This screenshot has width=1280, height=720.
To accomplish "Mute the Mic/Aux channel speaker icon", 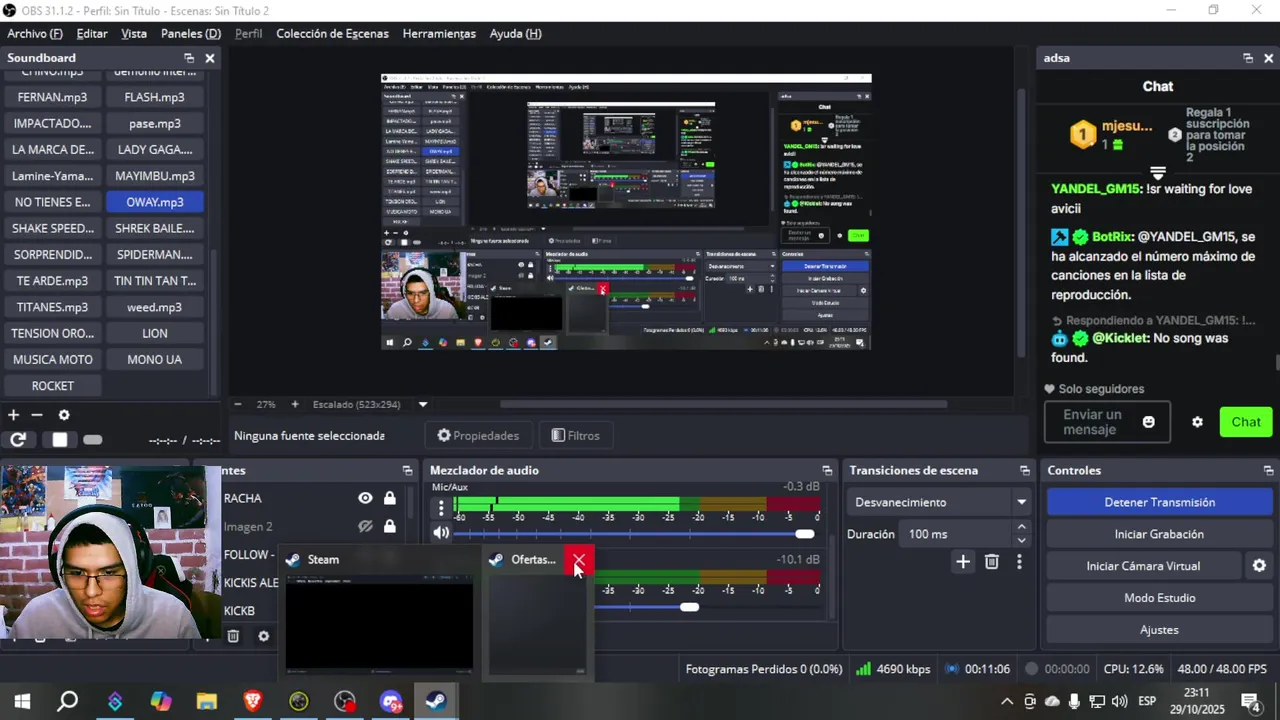I will click(441, 534).
